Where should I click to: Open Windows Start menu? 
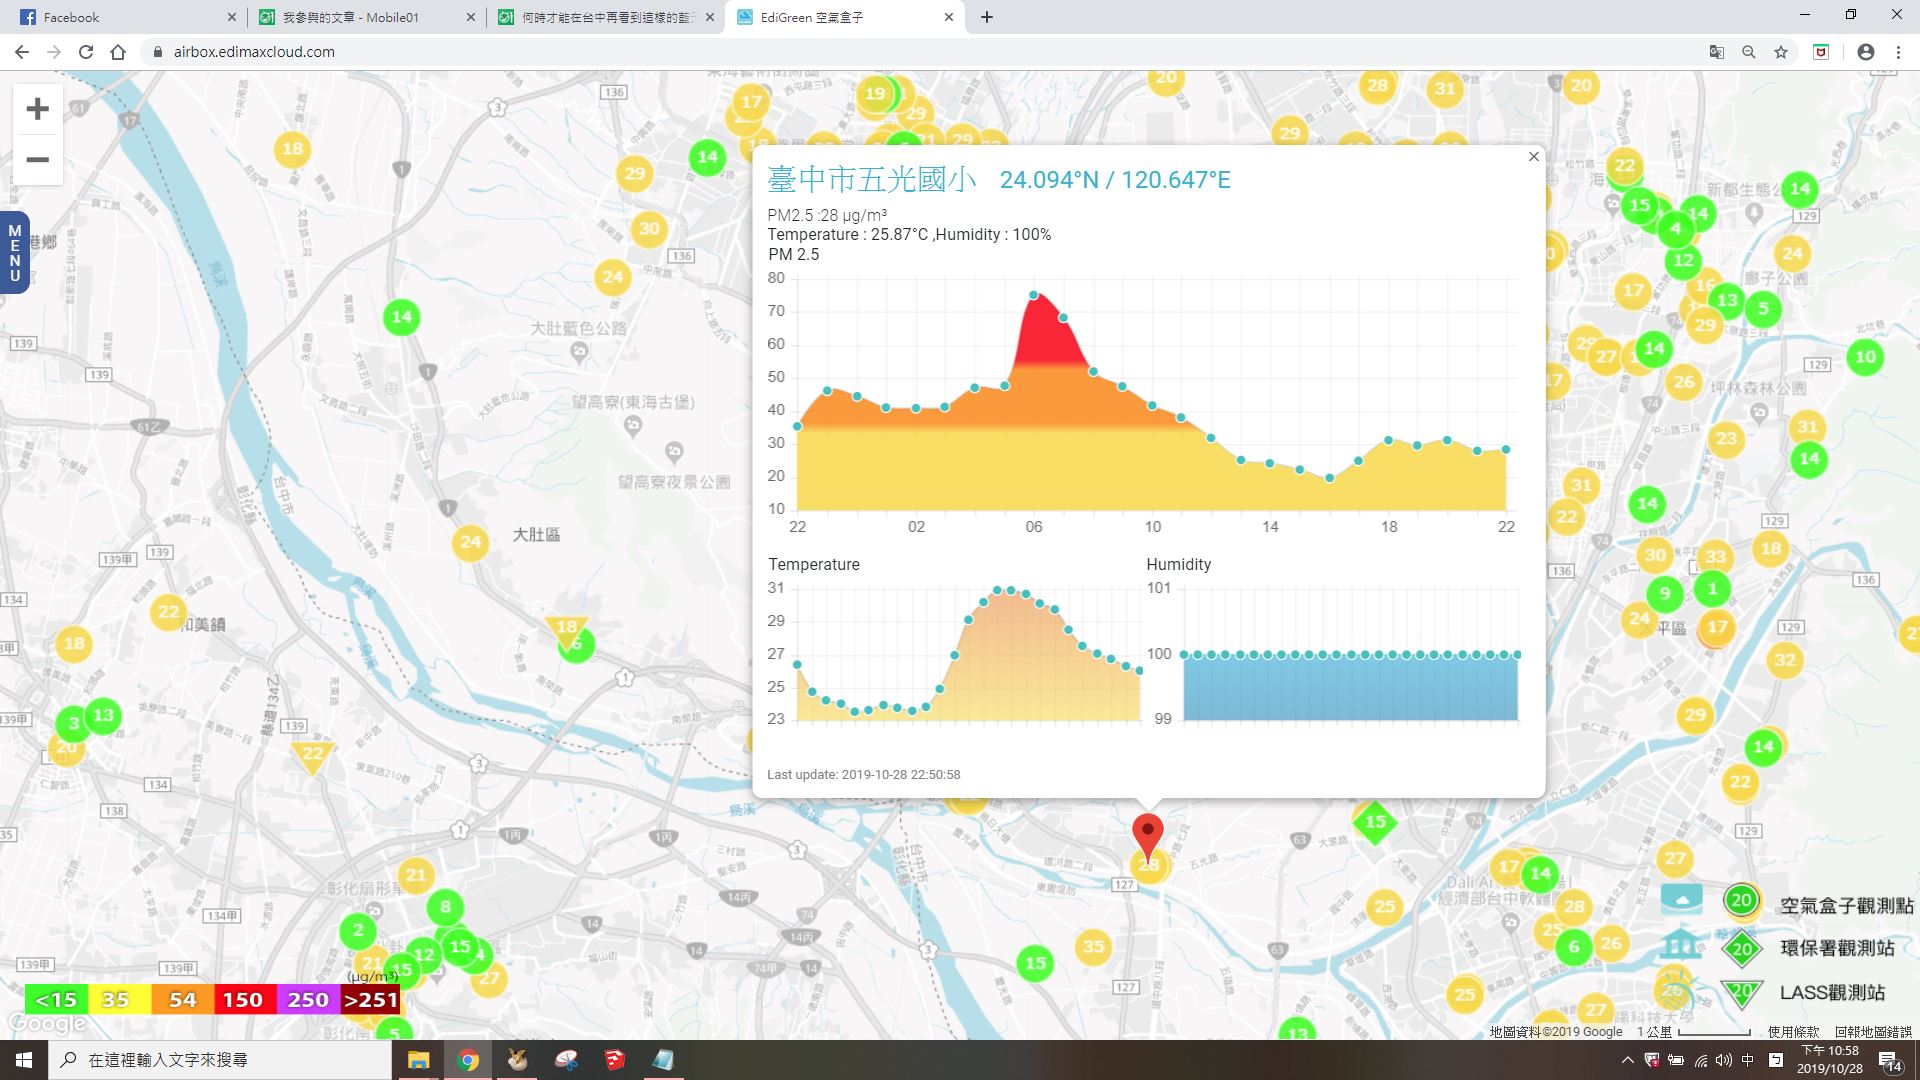point(24,1060)
